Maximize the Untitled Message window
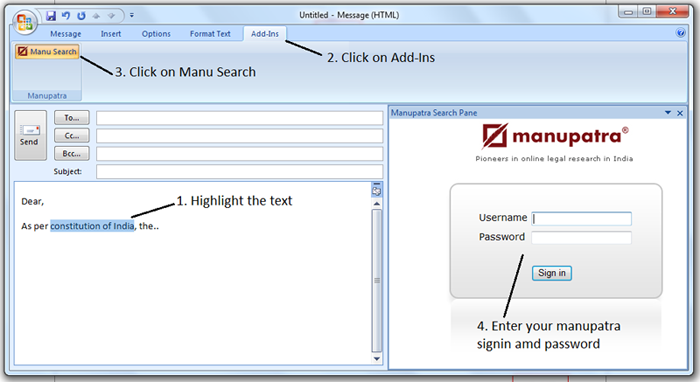 click(647, 12)
